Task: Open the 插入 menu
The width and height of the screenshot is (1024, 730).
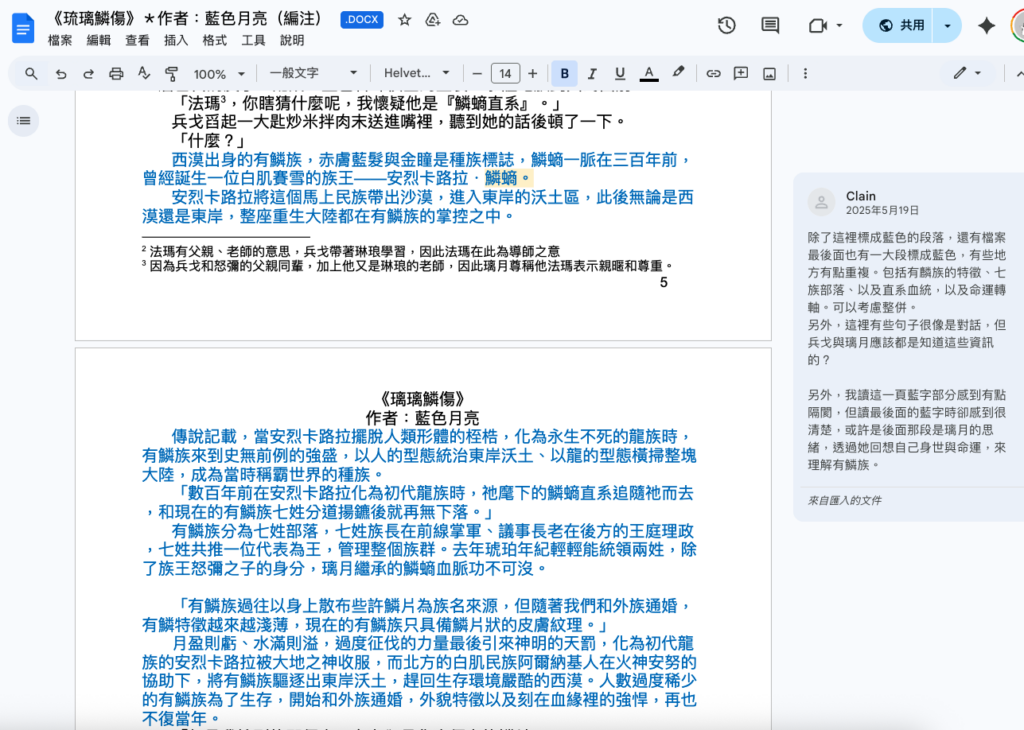Action: click(x=176, y=40)
